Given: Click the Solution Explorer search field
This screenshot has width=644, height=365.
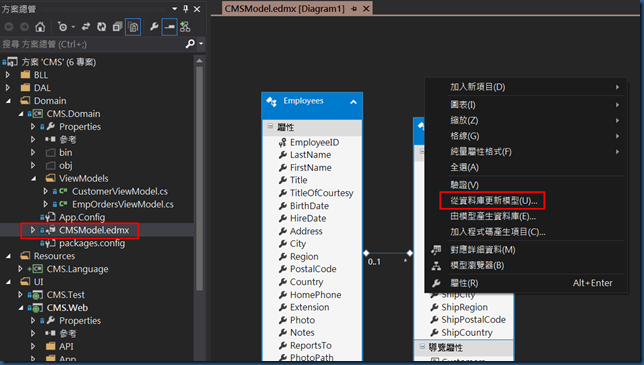Looking at the screenshot, I should 92,44.
